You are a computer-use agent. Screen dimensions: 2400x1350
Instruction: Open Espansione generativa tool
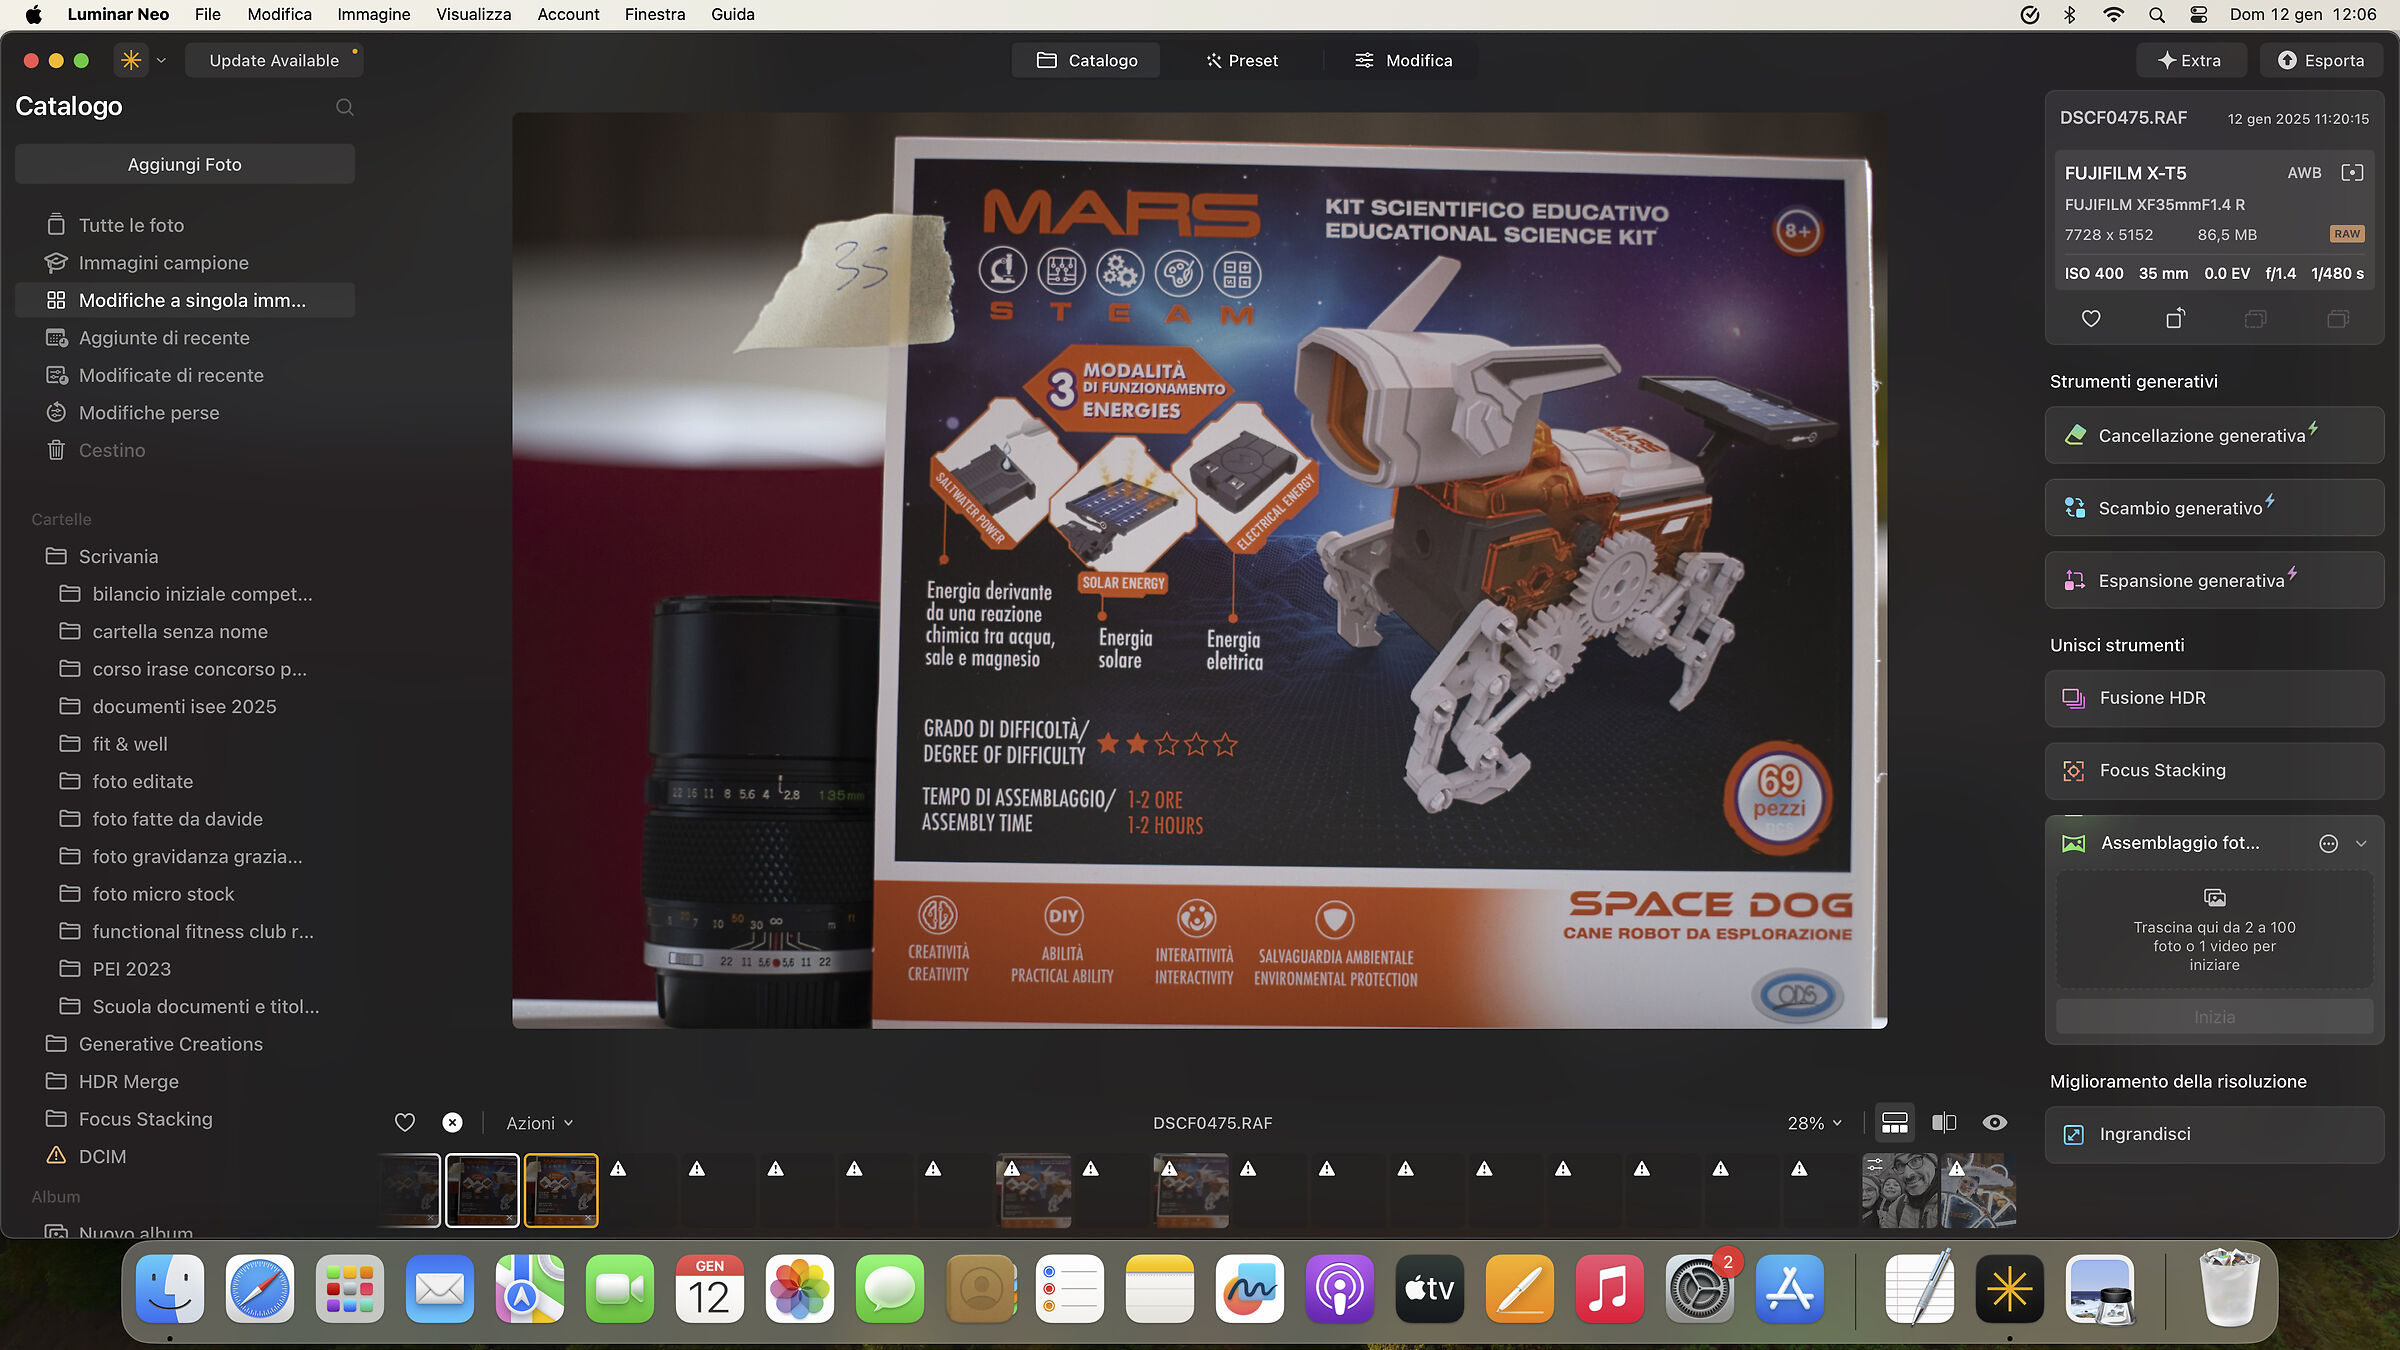[x=2214, y=580]
